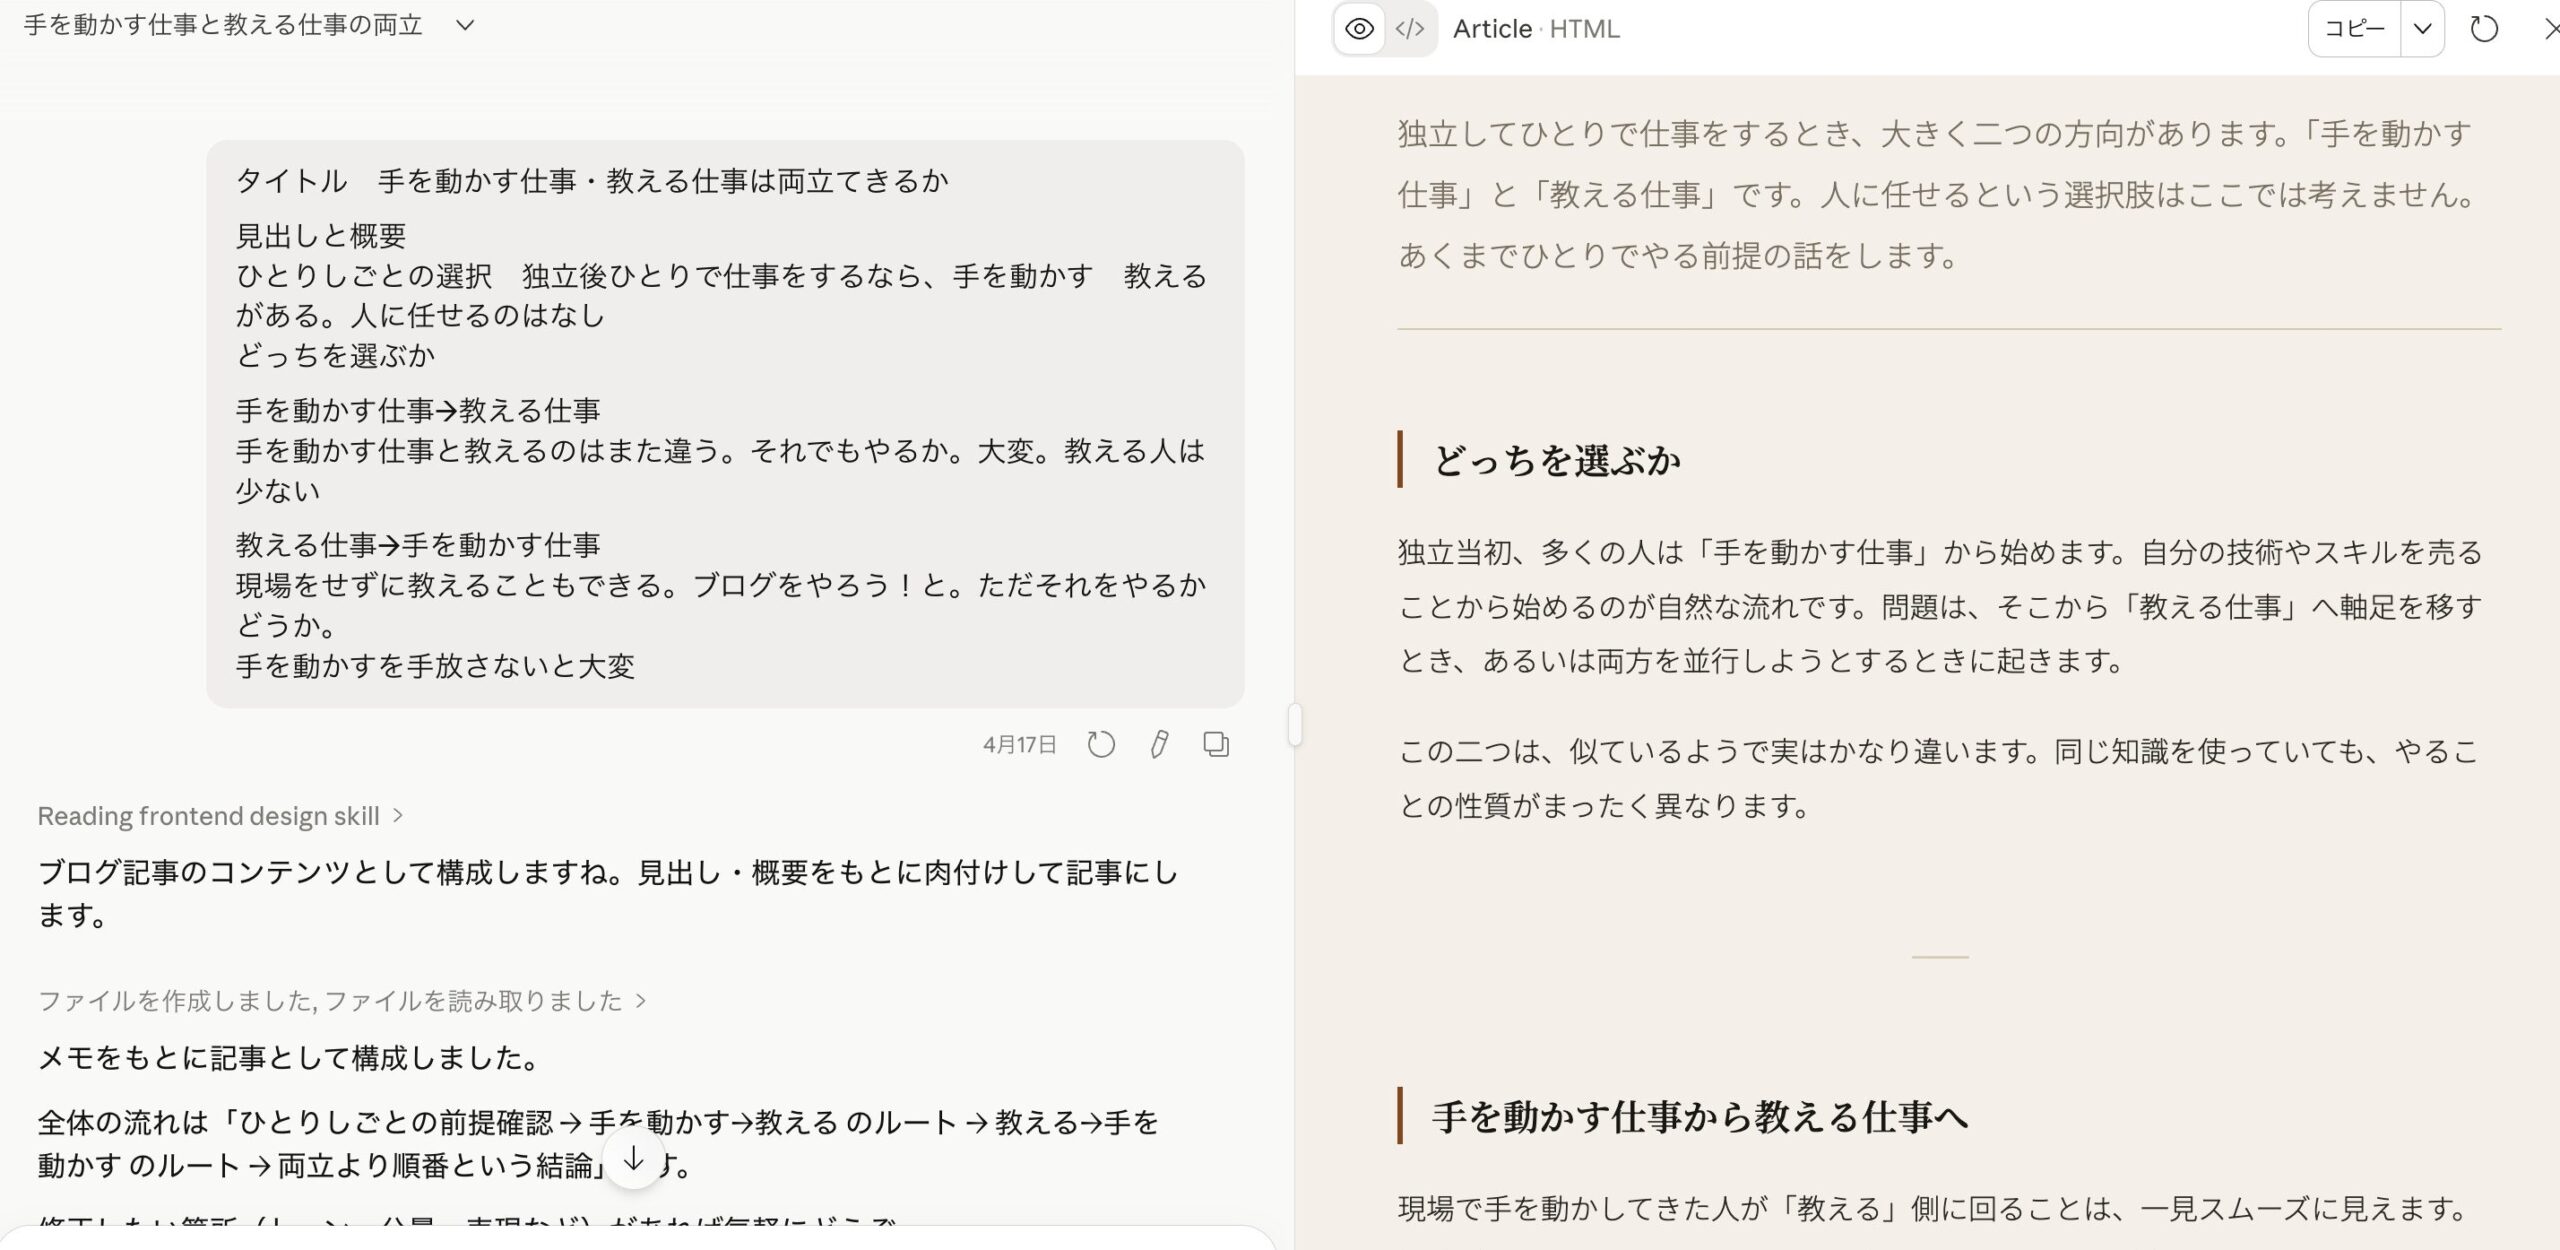Click the retry icon under the message
Screen dimensions: 2560x1250
point(1101,744)
